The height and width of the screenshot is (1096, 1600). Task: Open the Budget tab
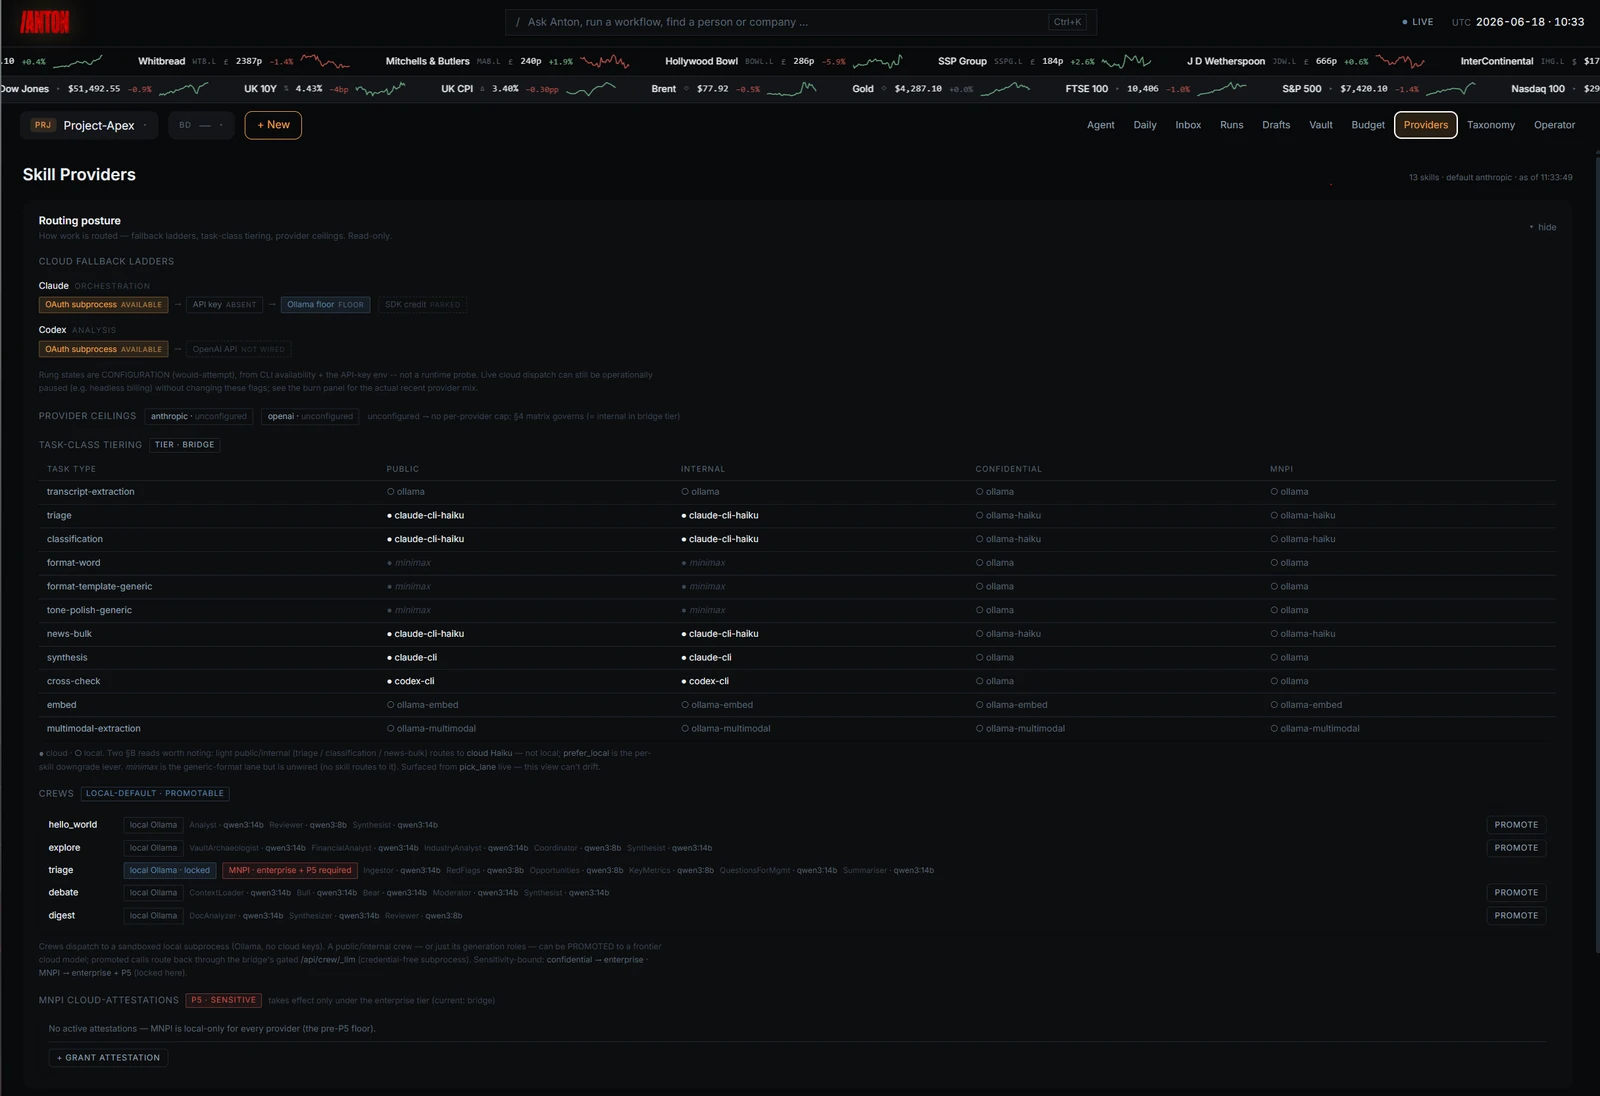(x=1368, y=125)
